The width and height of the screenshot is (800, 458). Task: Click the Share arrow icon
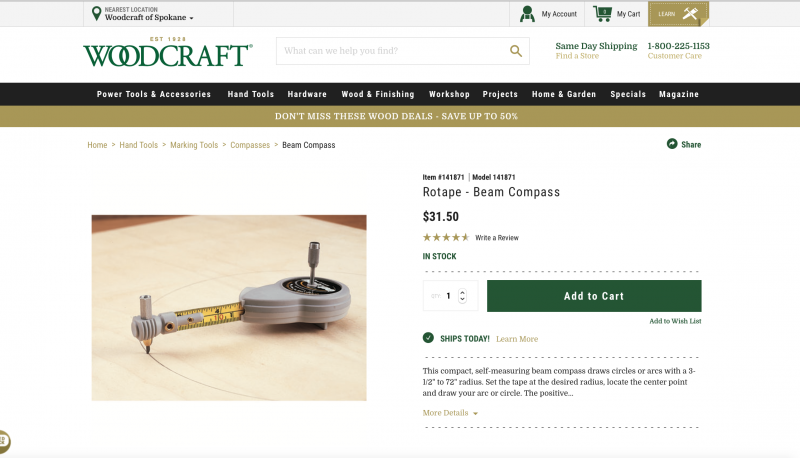point(672,144)
